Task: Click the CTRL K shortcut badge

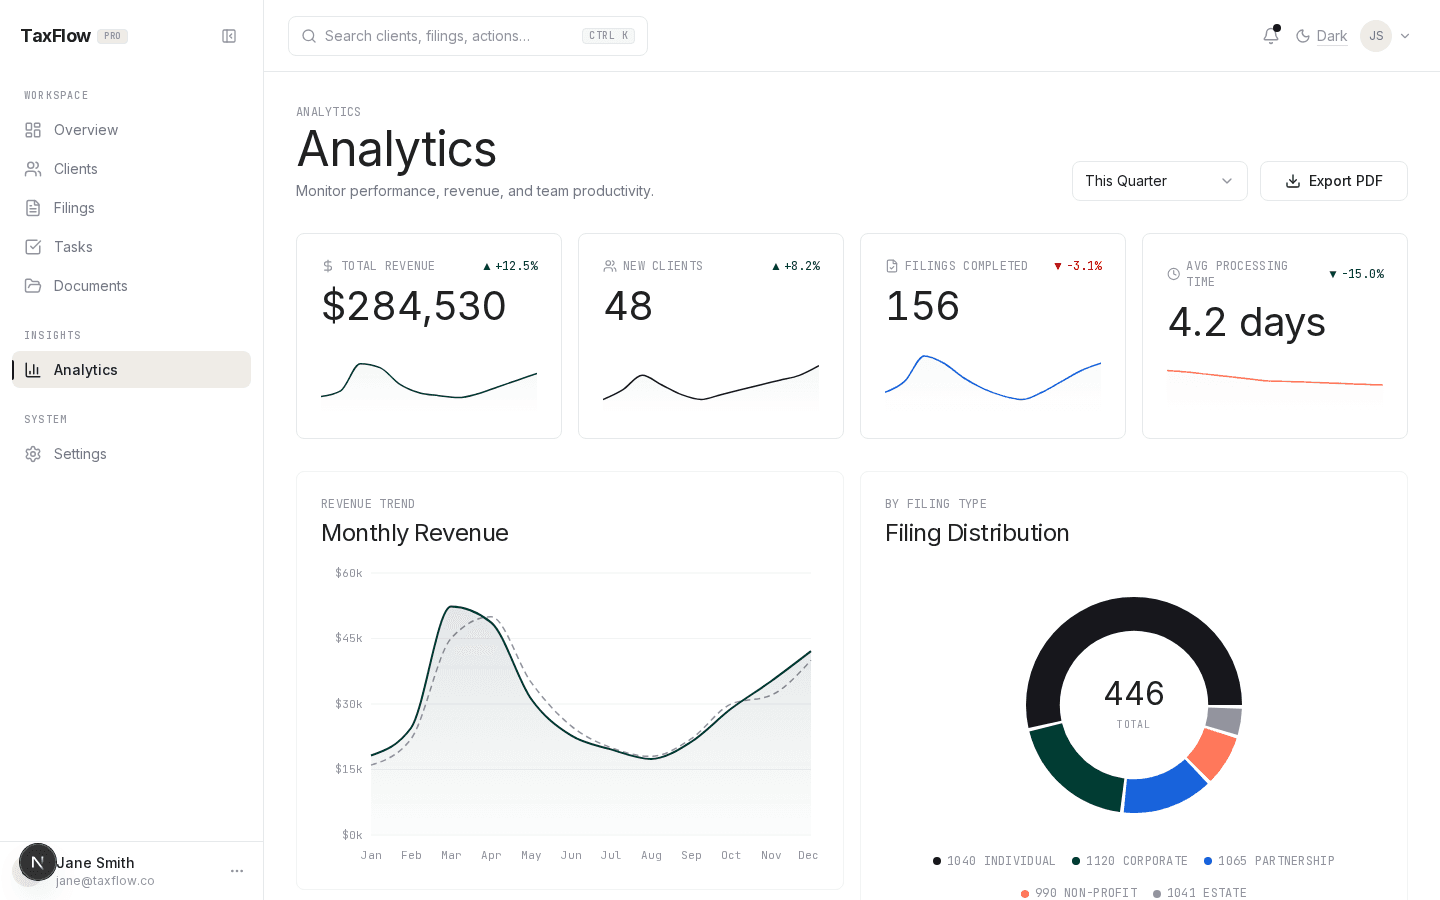Action: pyautogui.click(x=608, y=36)
